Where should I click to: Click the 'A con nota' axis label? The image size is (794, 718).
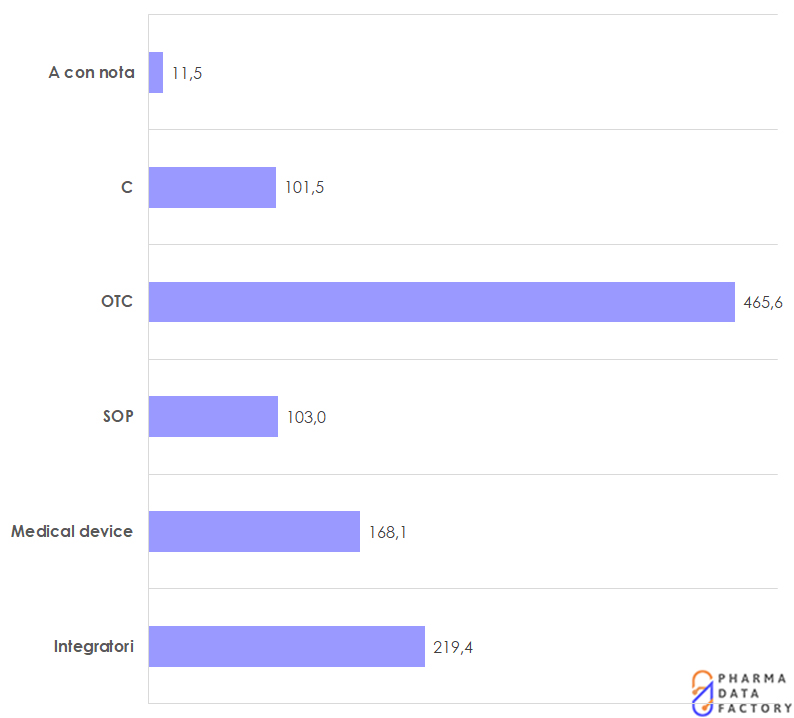pyautogui.click(x=91, y=73)
